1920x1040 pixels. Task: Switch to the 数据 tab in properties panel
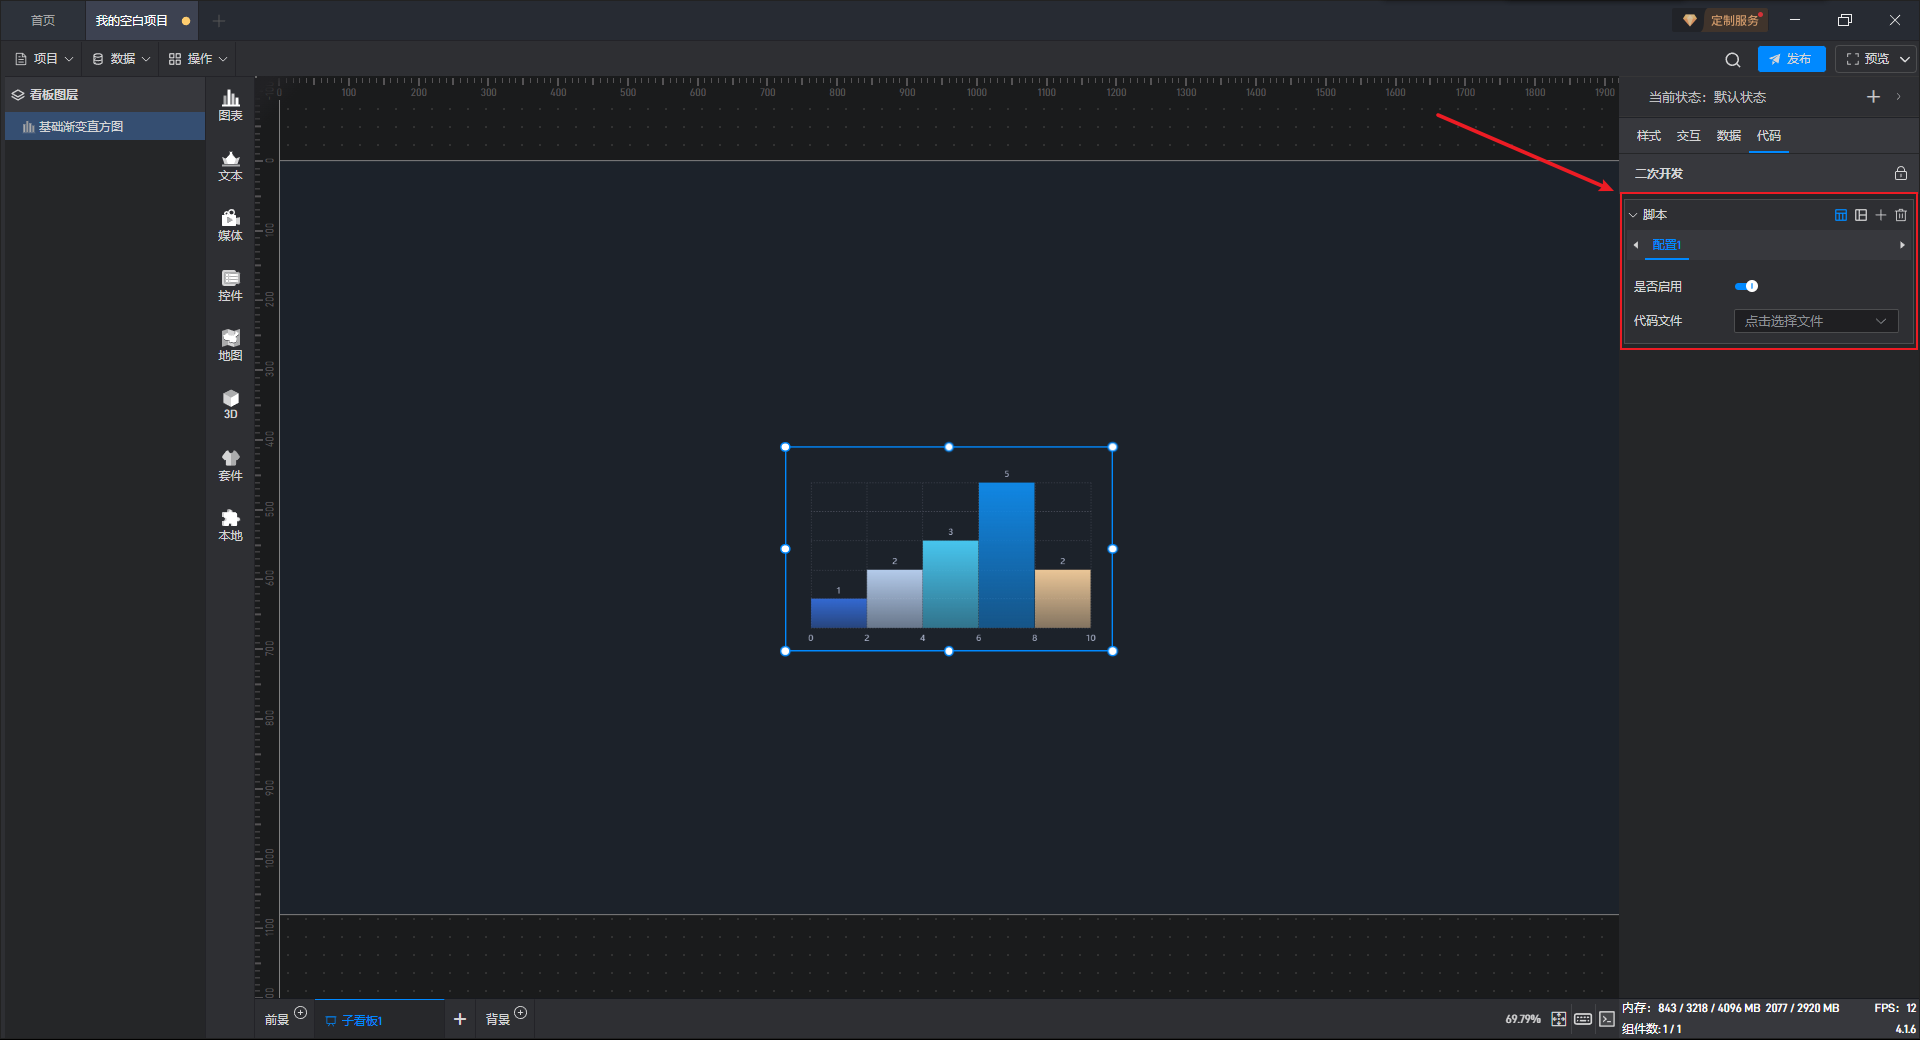(x=1729, y=136)
